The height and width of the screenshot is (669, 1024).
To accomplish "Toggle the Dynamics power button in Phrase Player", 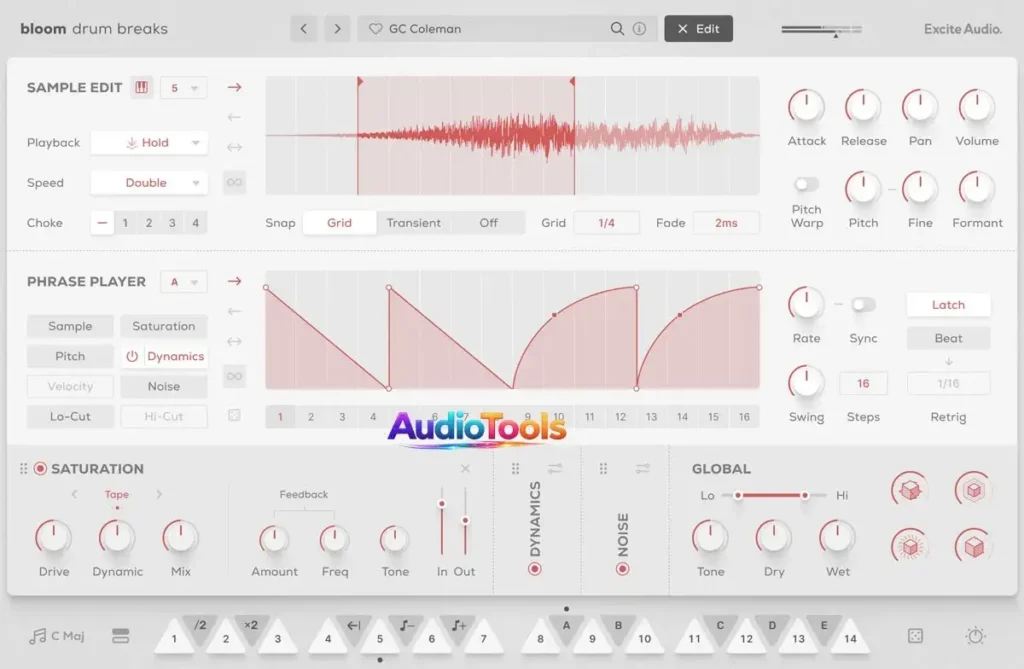I will (131, 356).
